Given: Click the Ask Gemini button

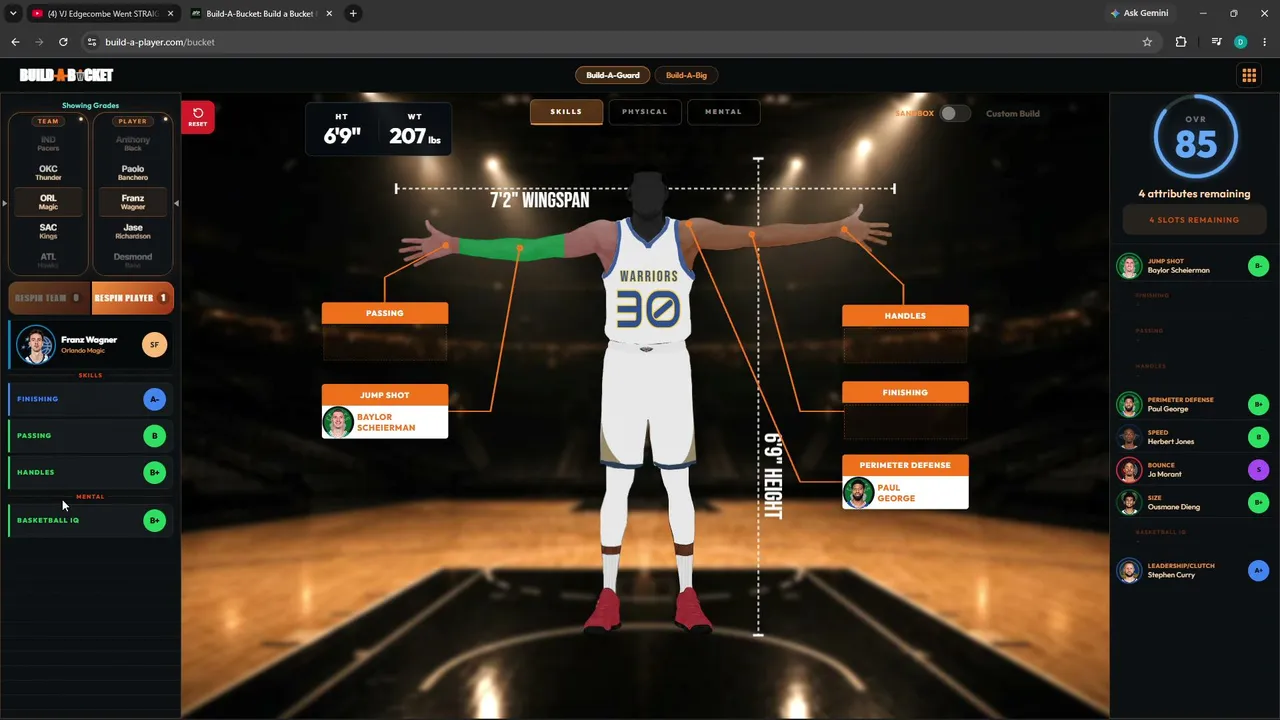Looking at the screenshot, I should pos(1139,13).
